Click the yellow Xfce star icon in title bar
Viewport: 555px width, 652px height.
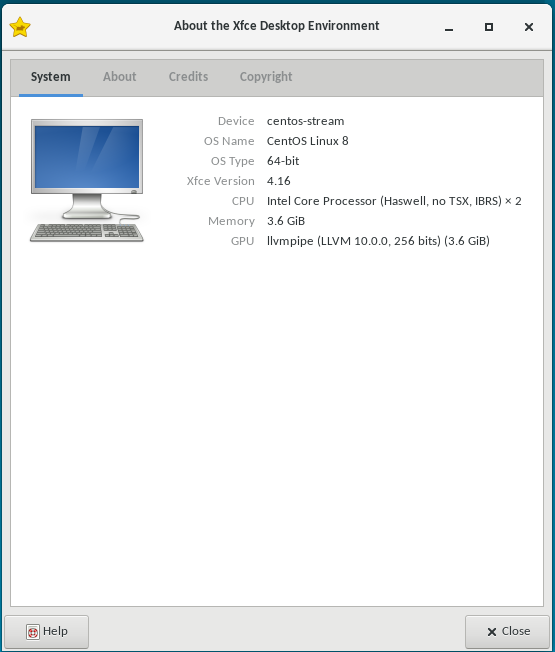[20, 27]
